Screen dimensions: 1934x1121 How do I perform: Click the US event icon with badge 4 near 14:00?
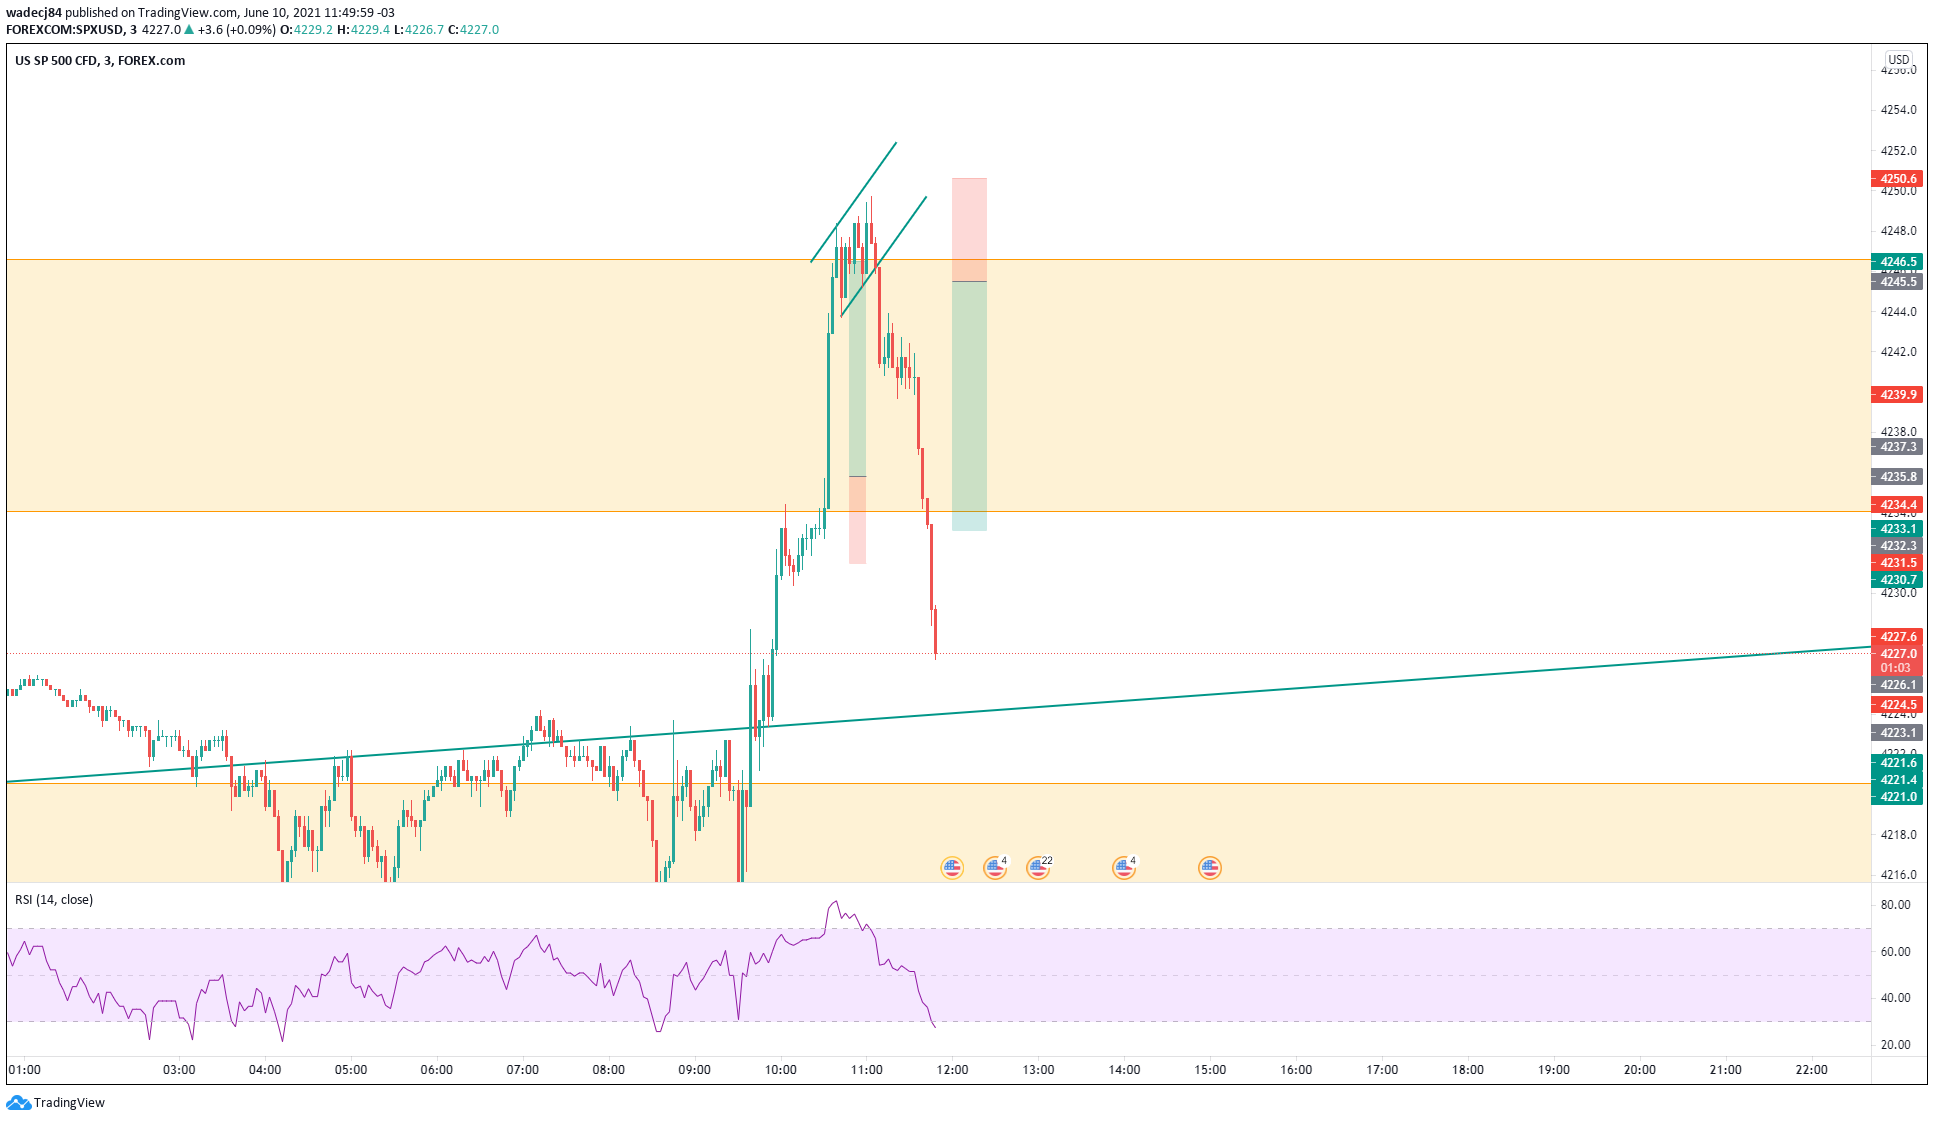point(1124,868)
